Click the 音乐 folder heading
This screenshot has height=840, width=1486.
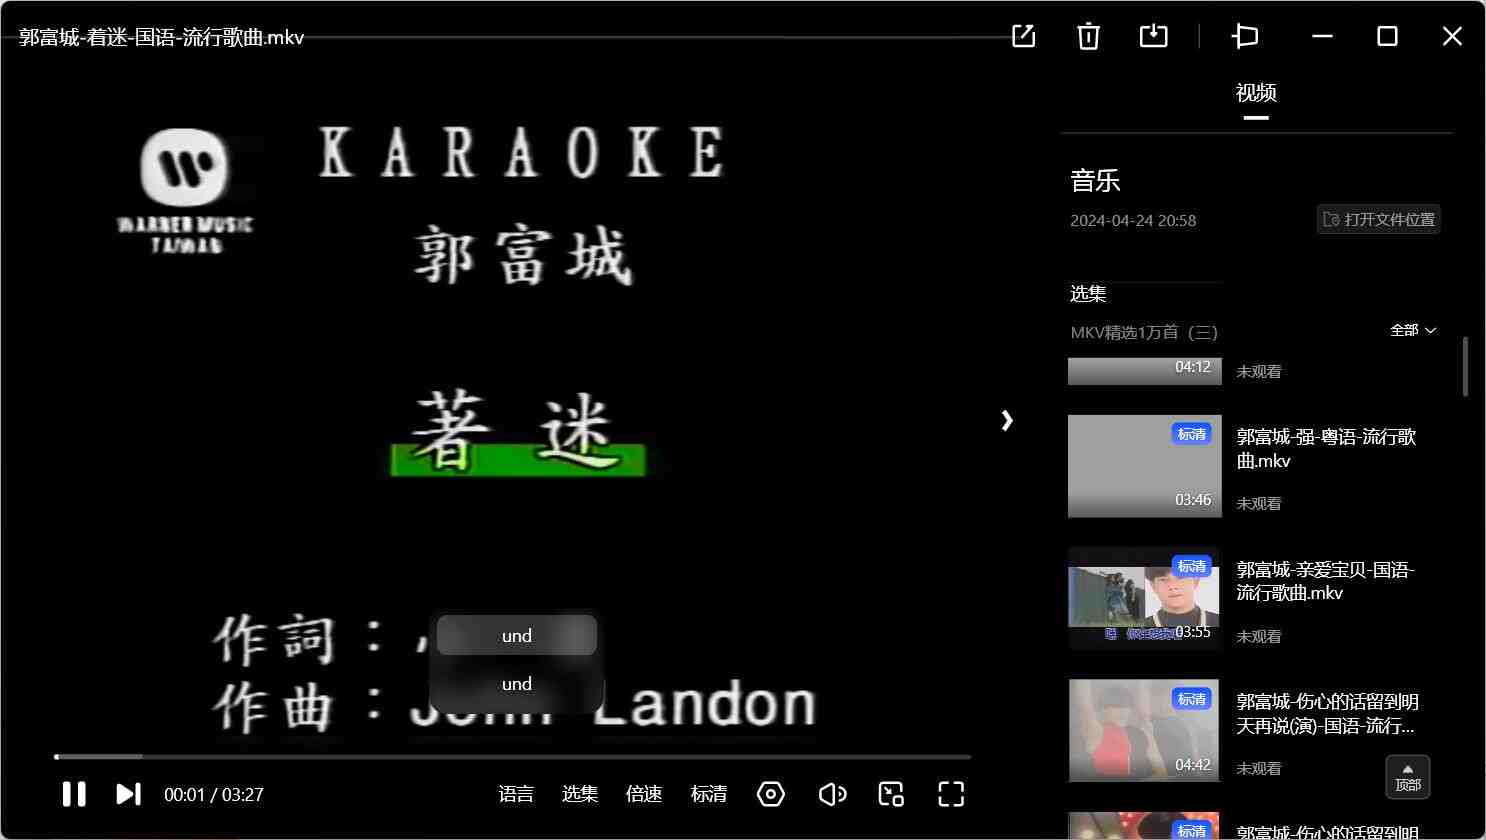point(1095,181)
